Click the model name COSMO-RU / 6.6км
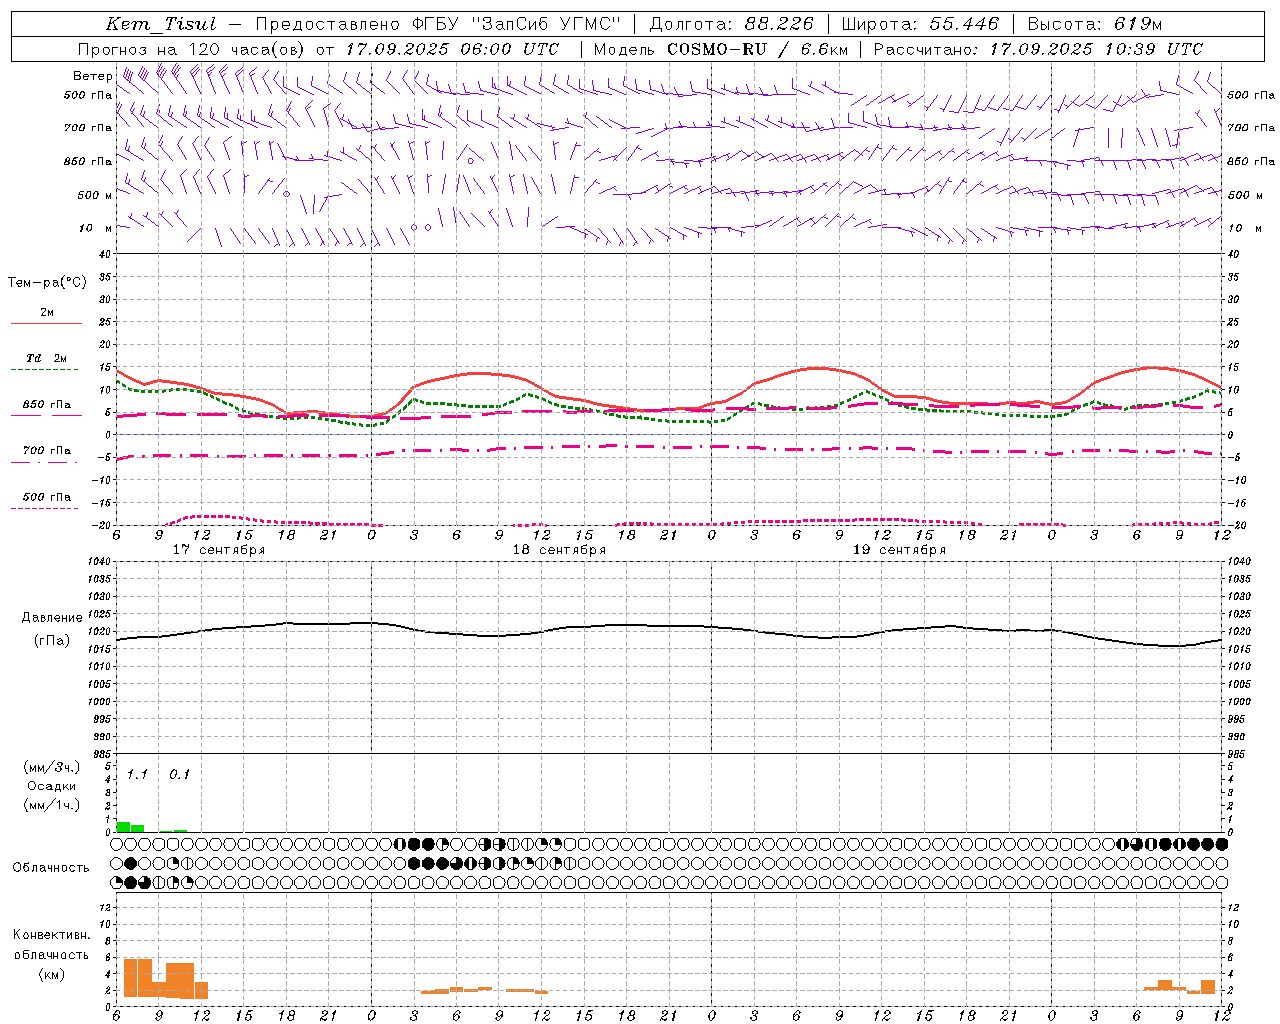 (757, 49)
